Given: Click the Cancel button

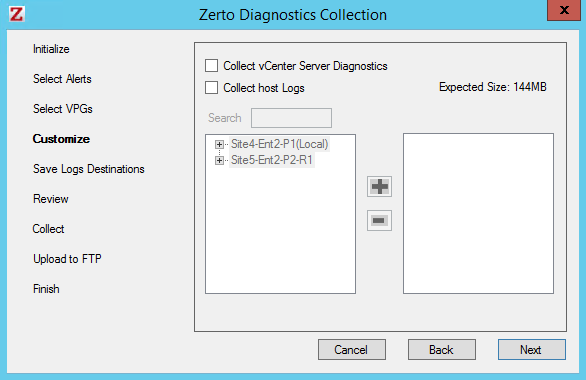Looking at the screenshot, I should pyautogui.click(x=352, y=350).
